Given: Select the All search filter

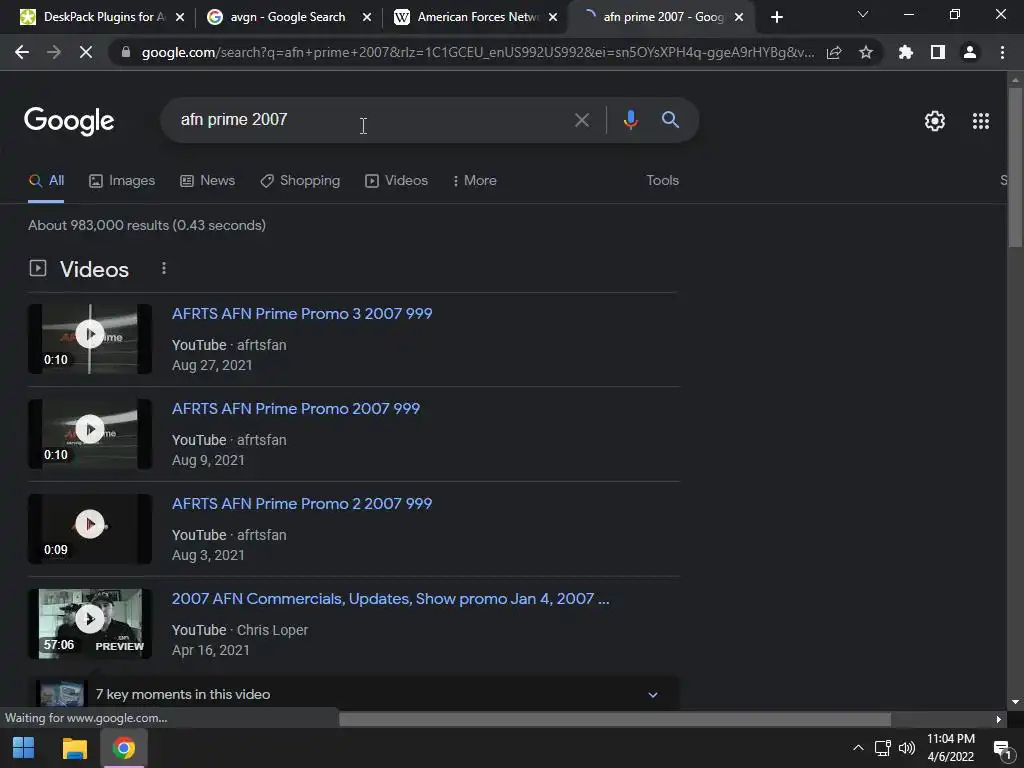Looking at the screenshot, I should click(x=46, y=181).
